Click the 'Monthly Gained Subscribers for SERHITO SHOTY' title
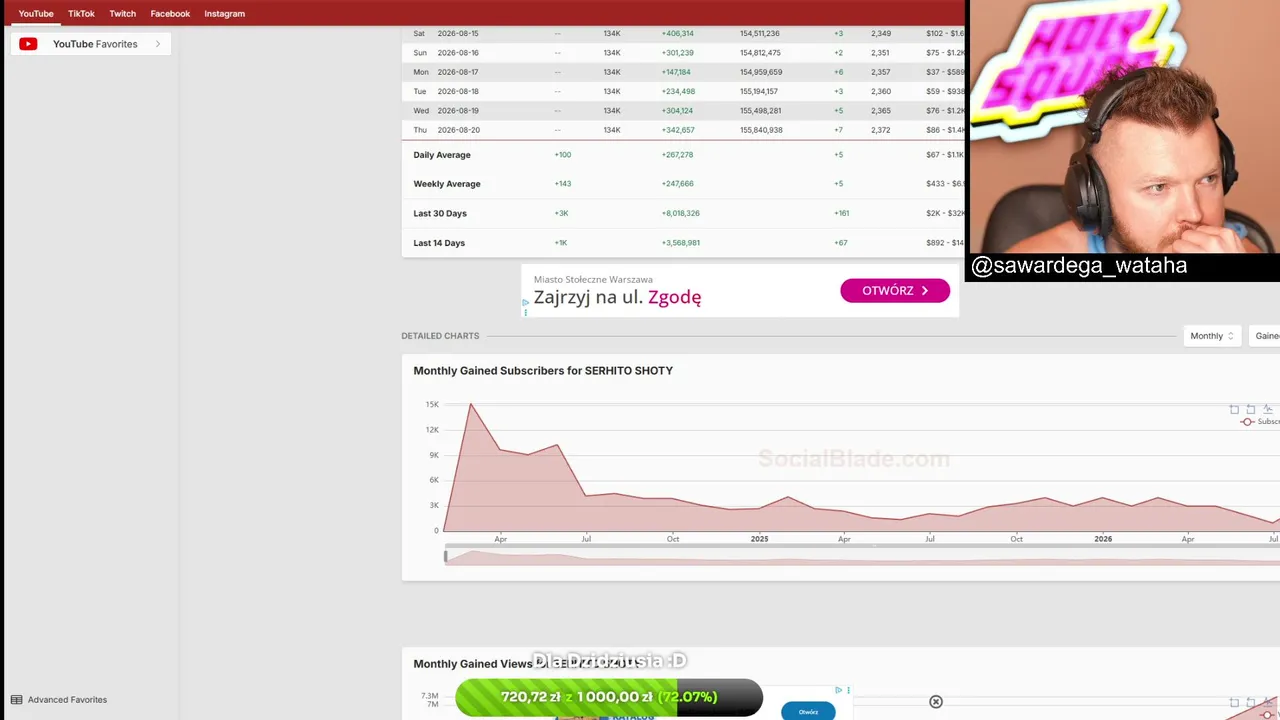This screenshot has width=1280, height=720. point(543,371)
